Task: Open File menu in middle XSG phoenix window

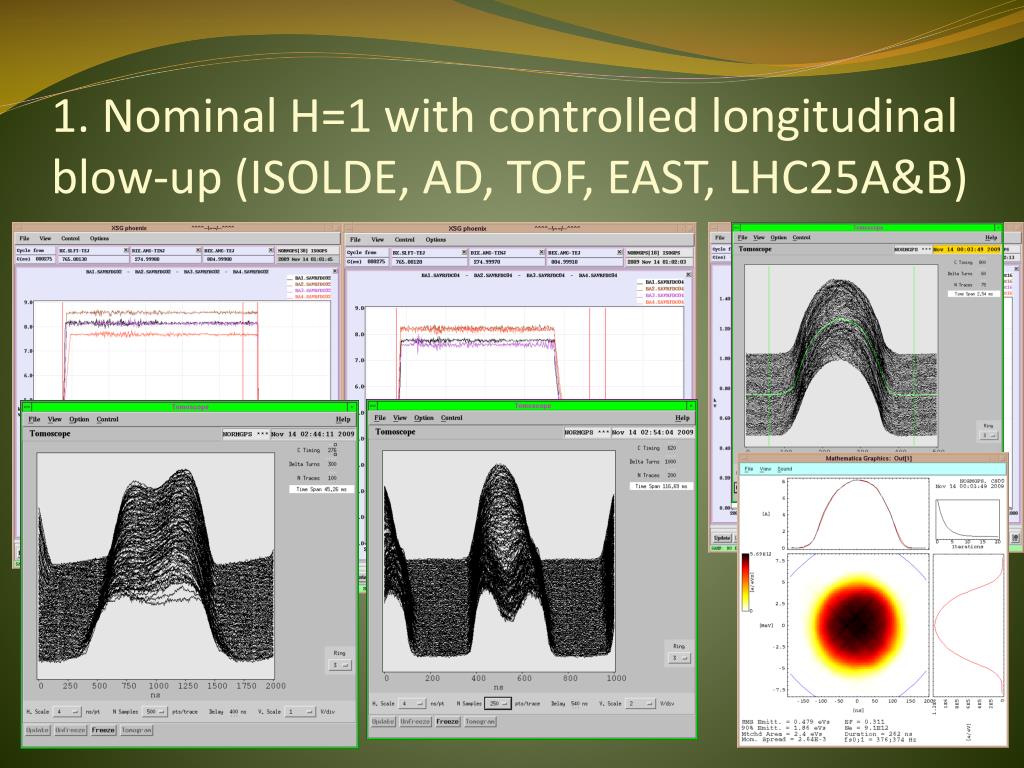Action: pos(355,240)
